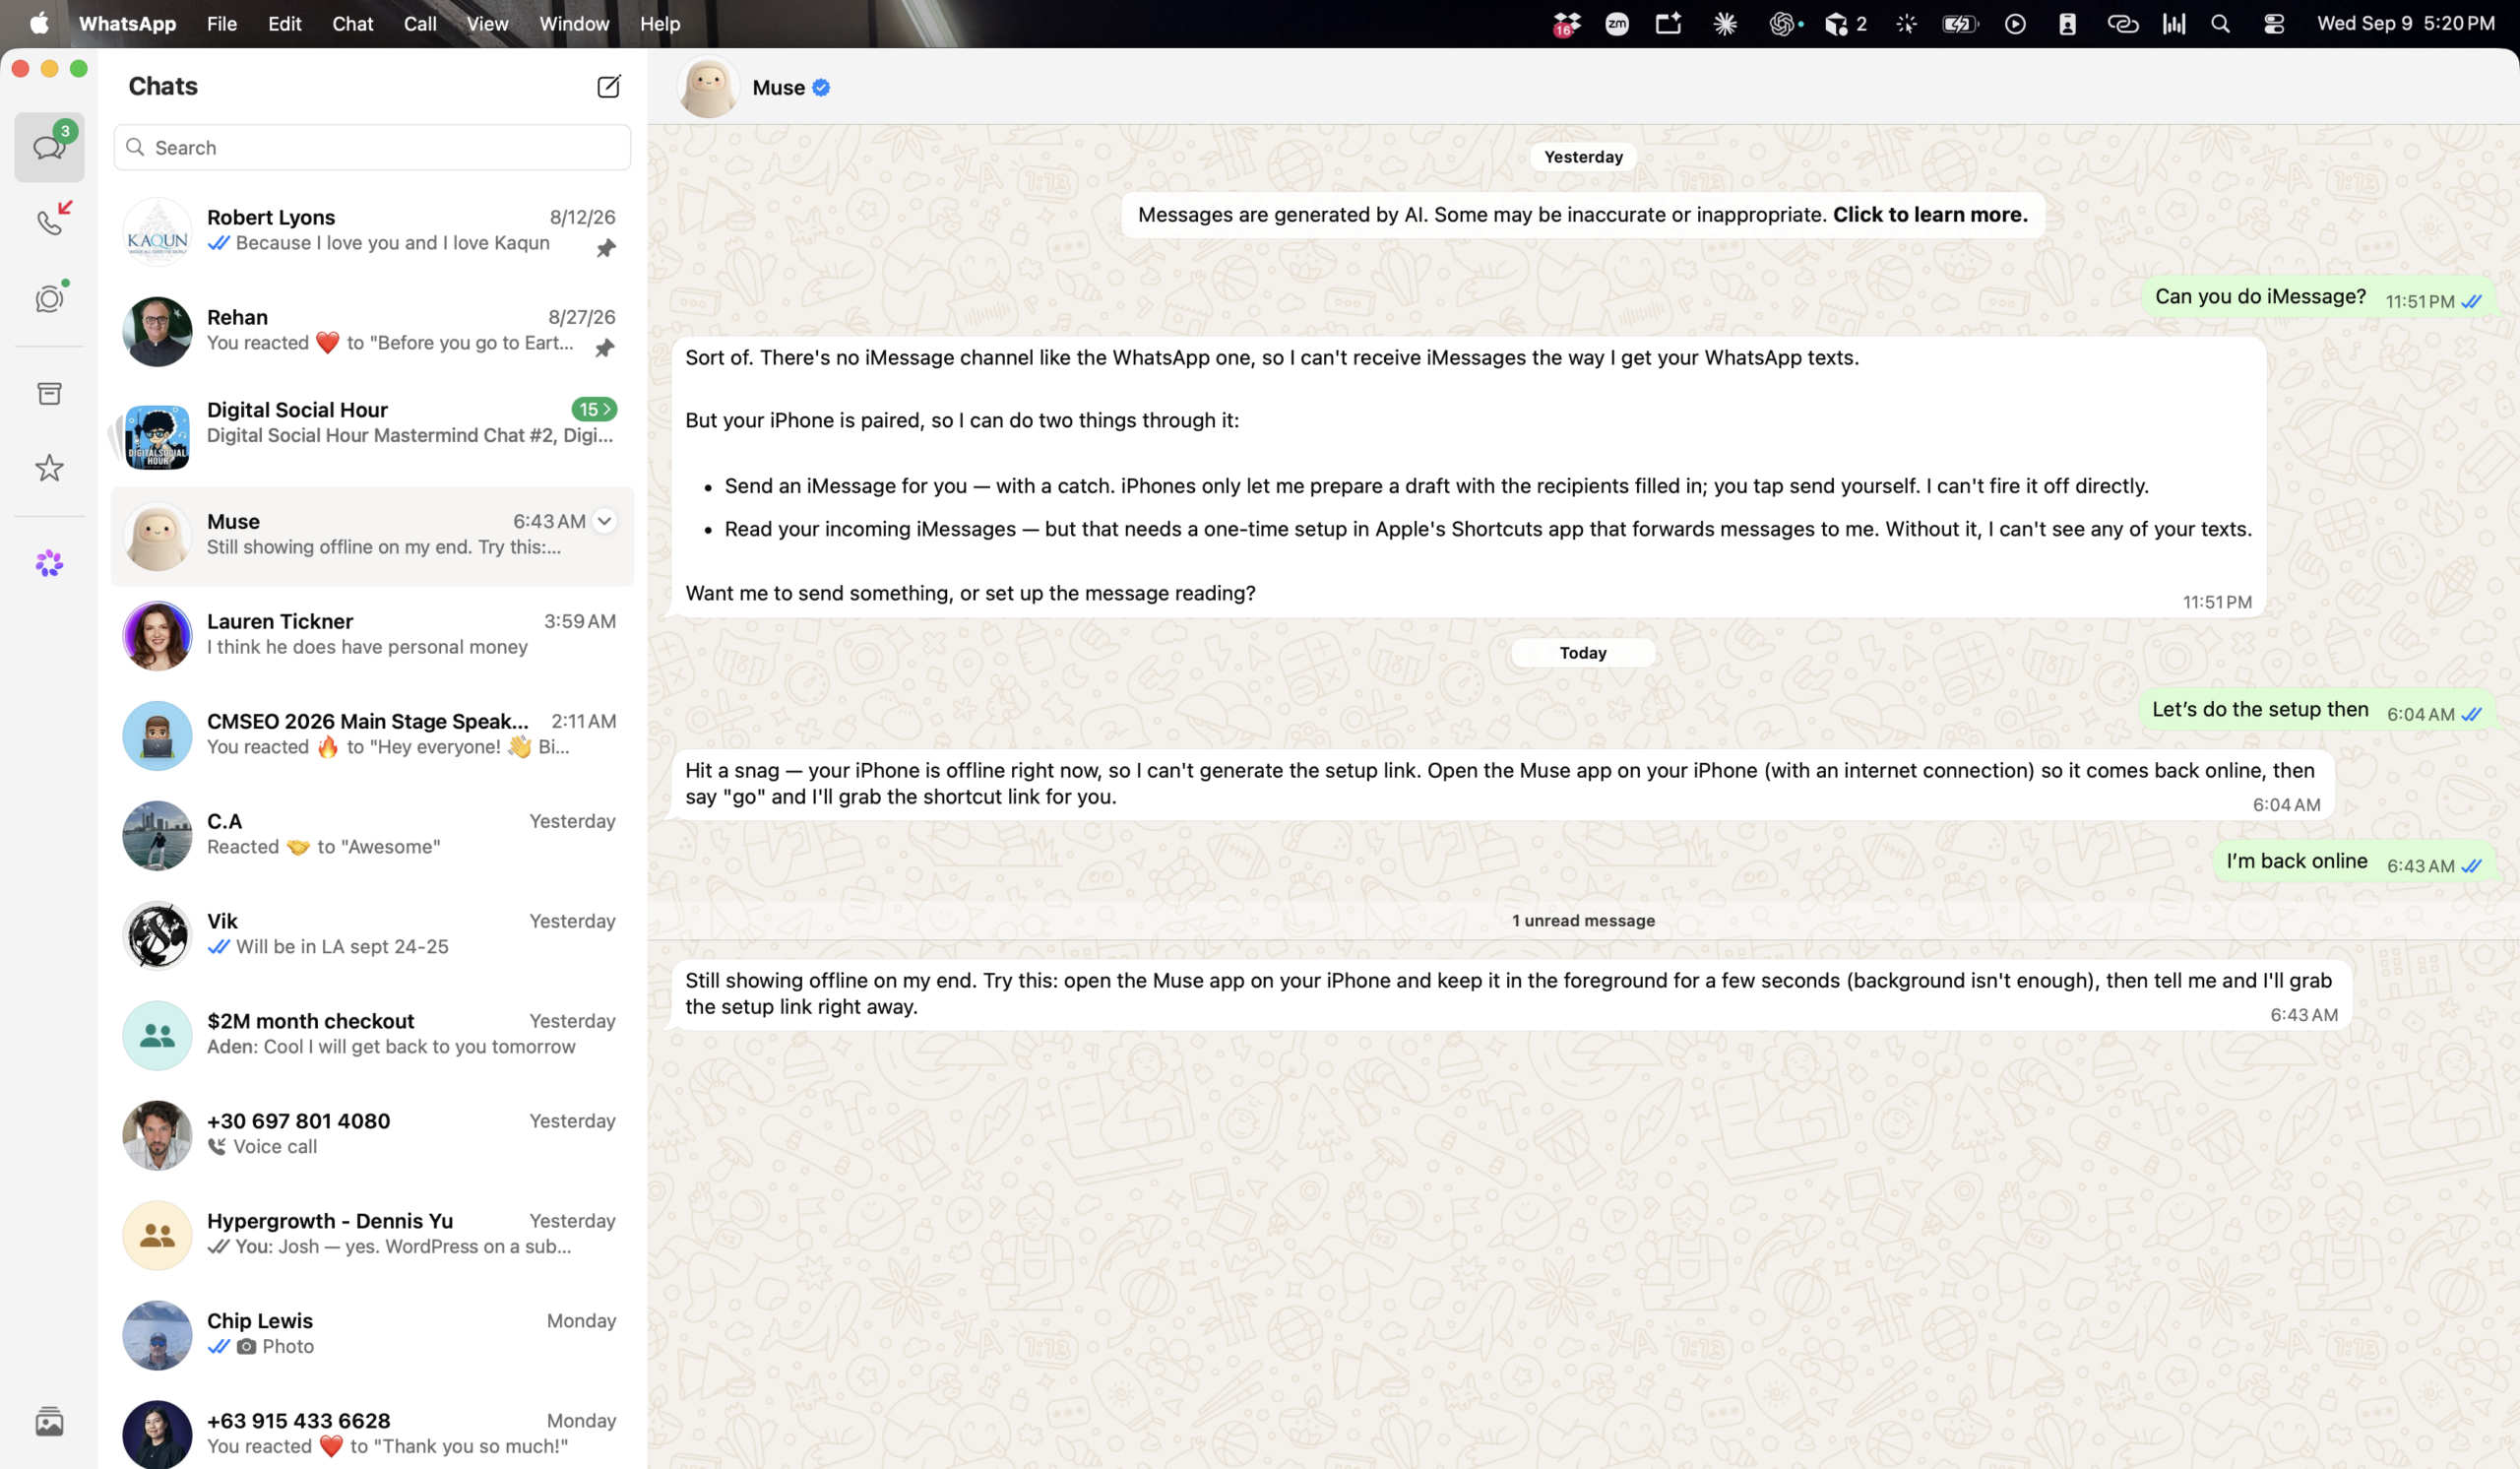Open Control Center in menu bar
The height and width of the screenshot is (1469, 2520).
point(2273,24)
